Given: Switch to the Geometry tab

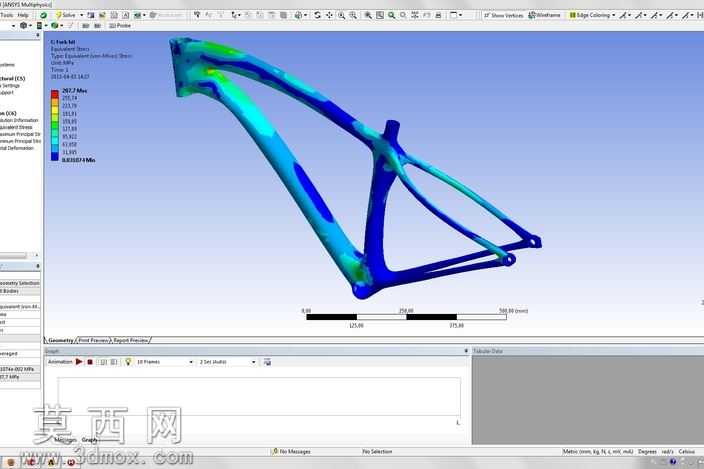Looking at the screenshot, I should (61, 340).
